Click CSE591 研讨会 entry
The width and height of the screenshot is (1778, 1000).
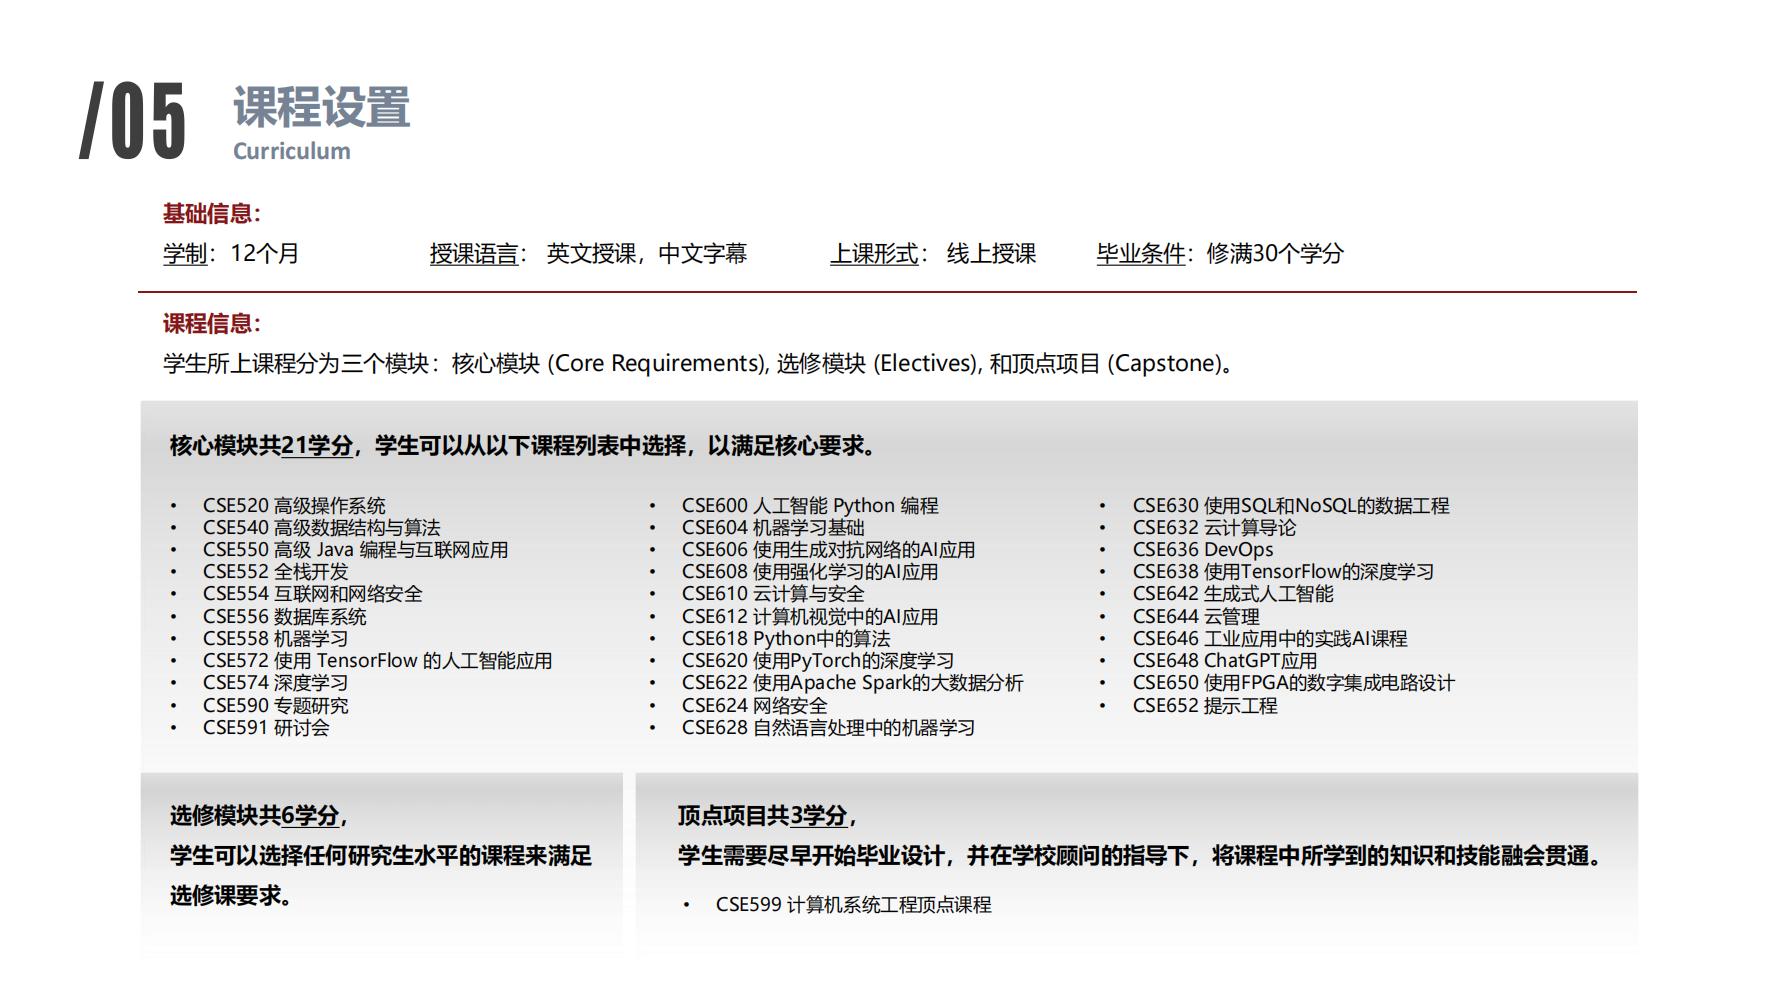point(268,730)
